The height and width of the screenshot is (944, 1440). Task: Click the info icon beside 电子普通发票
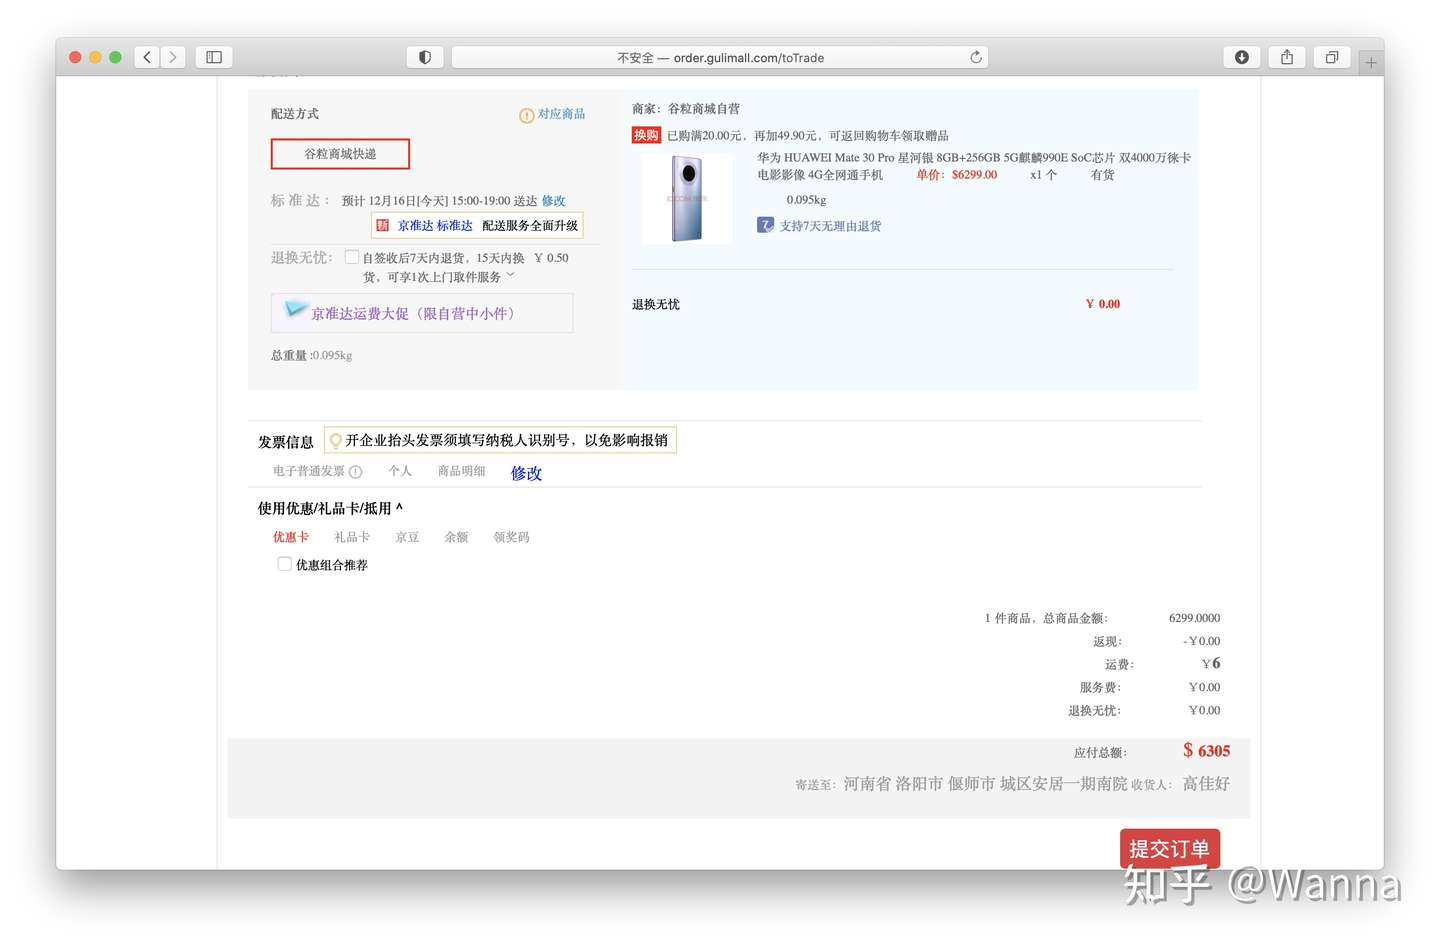click(355, 472)
